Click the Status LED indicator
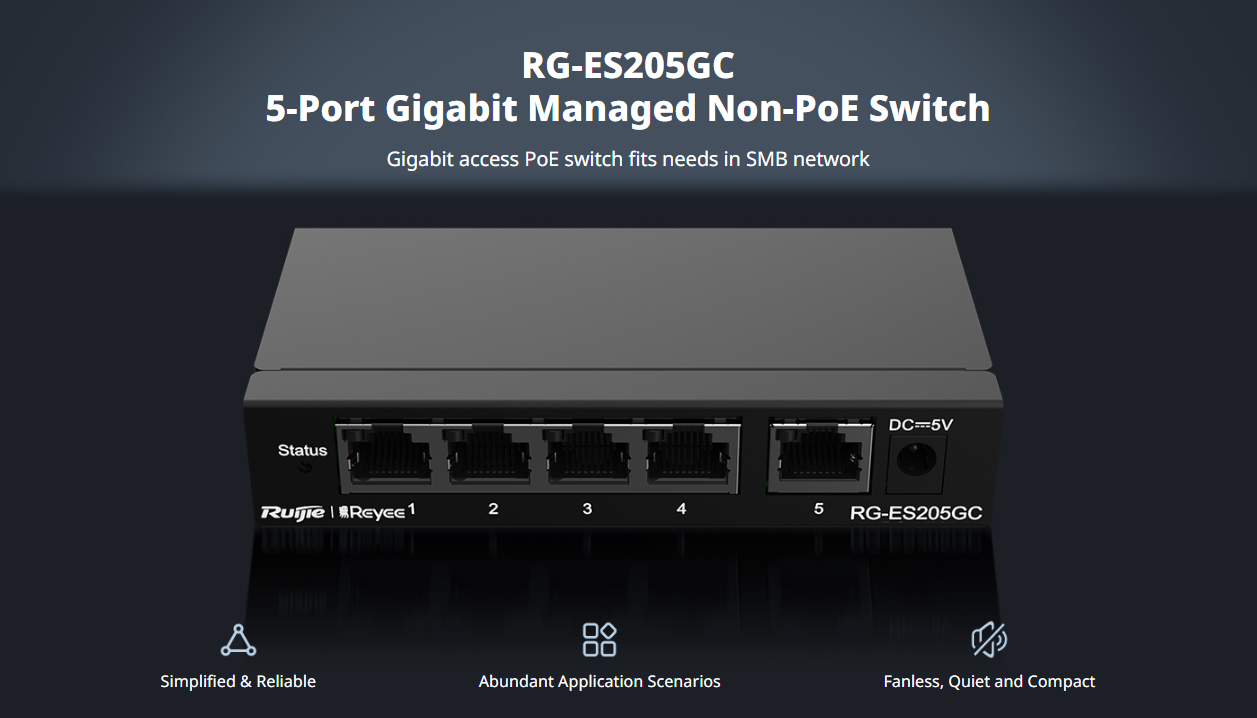Viewport: 1257px width, 718px height. coord(306,468)
